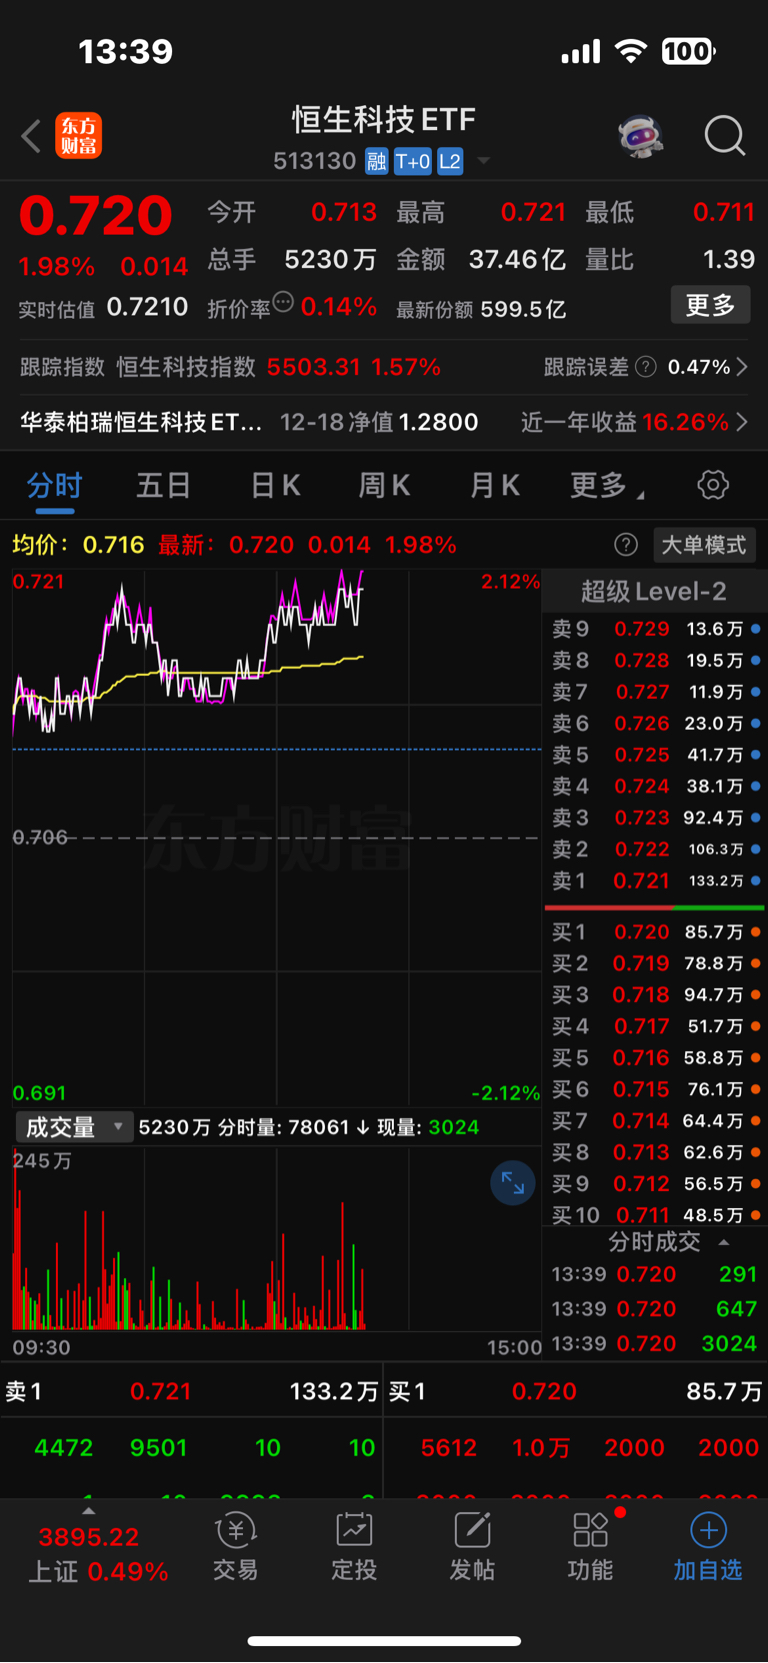This screenshot has width=768, height=1663.
Task: Switch to 分时 tab
Action: pyautogui.click(x=54, y=486)
